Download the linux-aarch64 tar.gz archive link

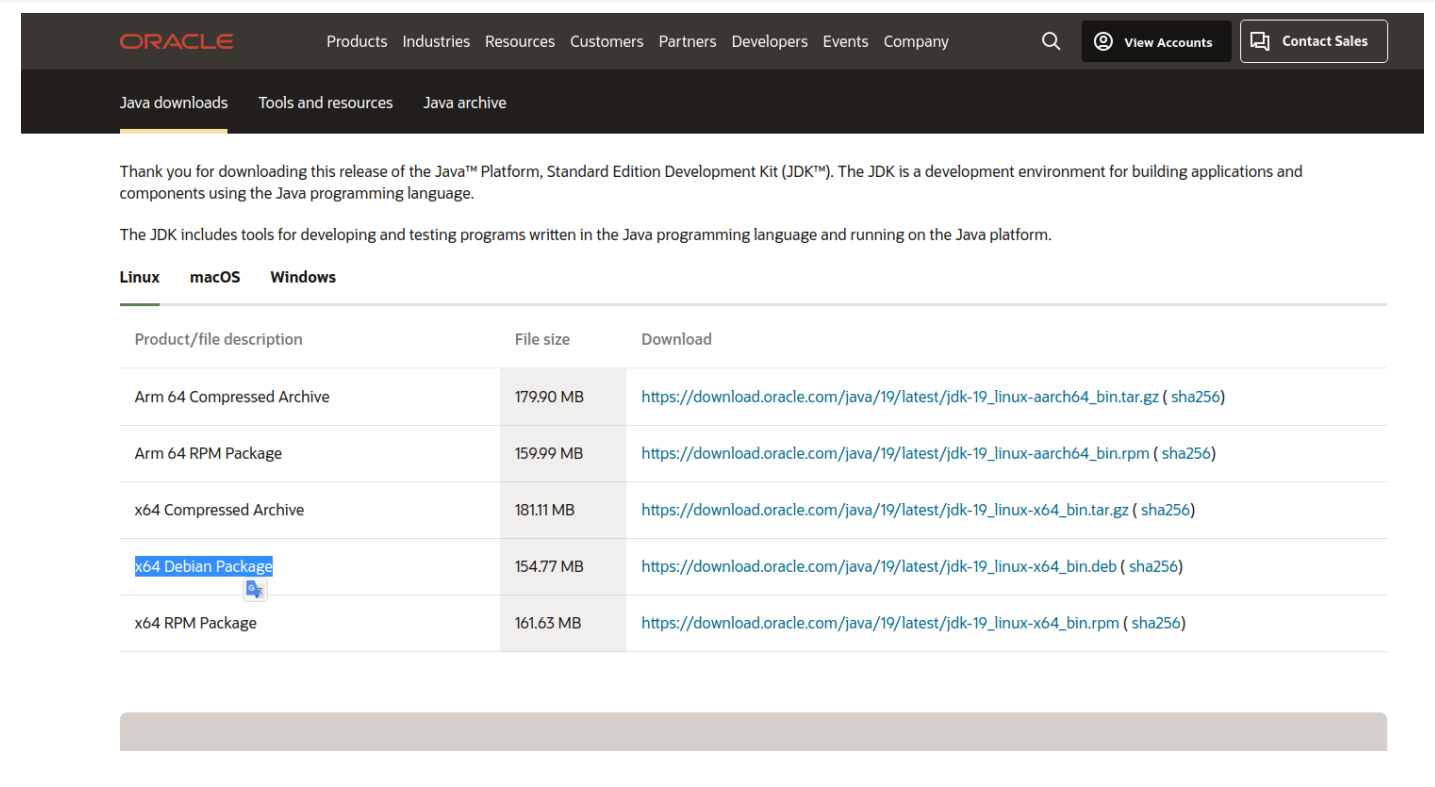(900, 397)
